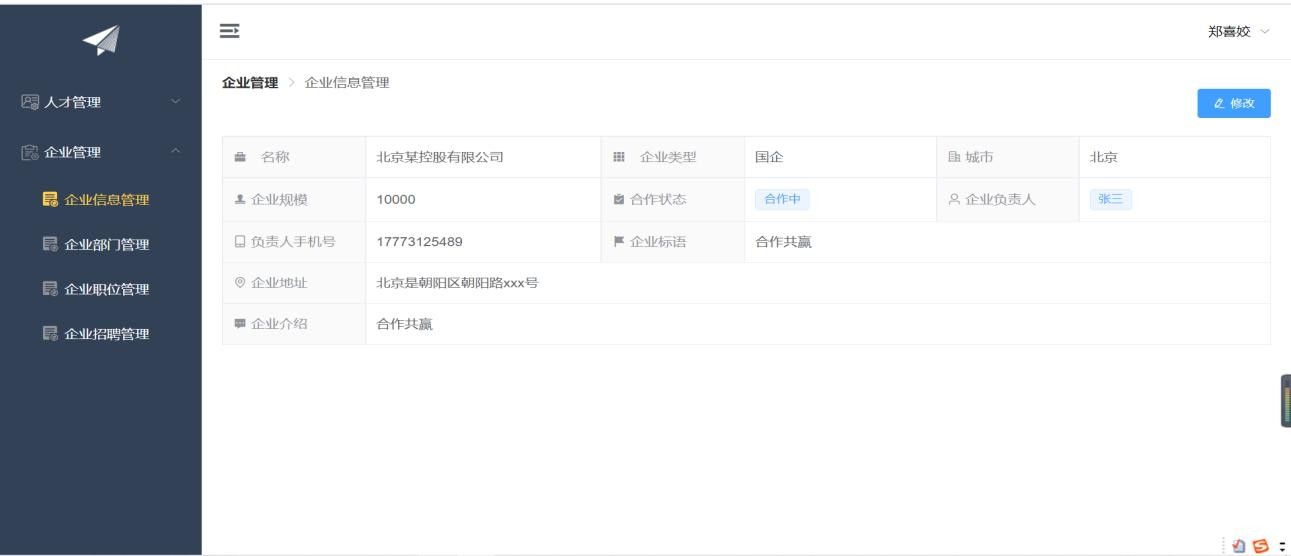This screenshot has height=556, width=1291.
Task: Click the paper plane logo
Action: (101, 39)
